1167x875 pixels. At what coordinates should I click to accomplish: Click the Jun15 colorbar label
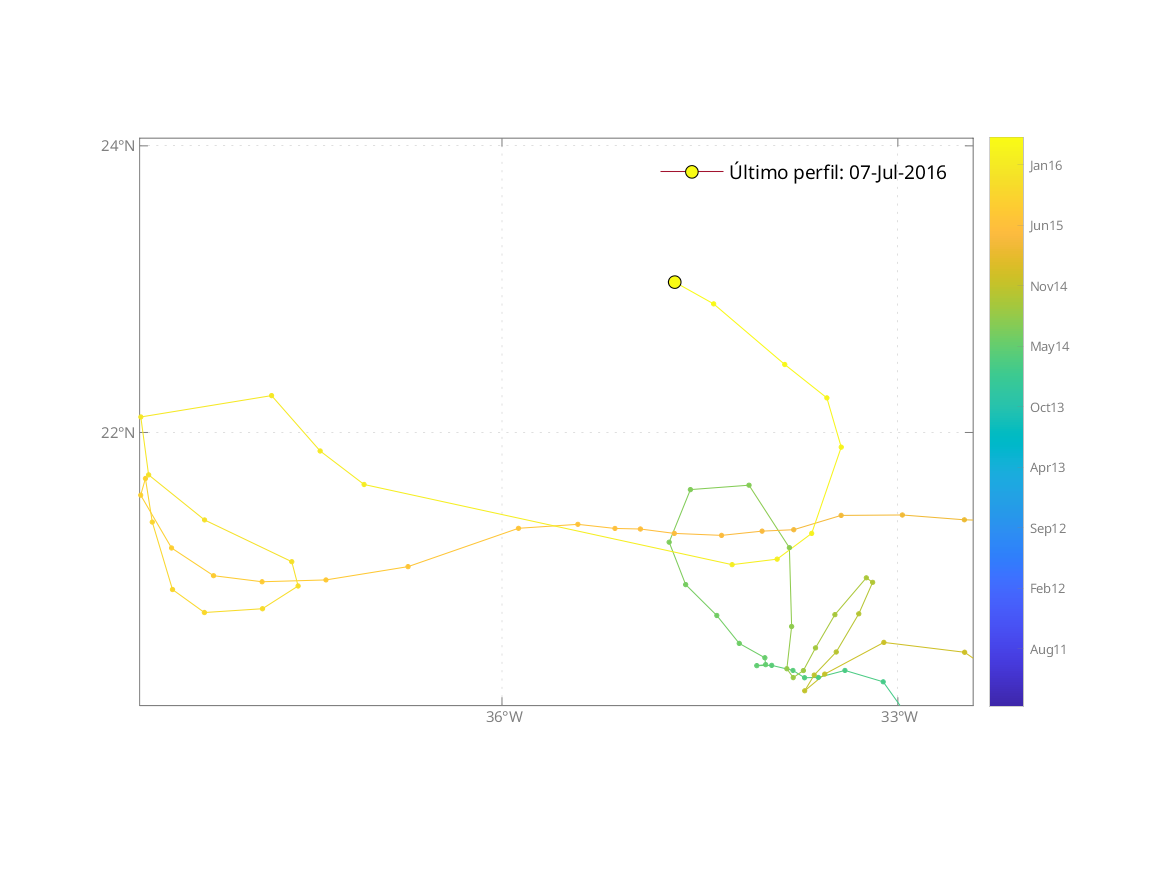coord(1046,226)
